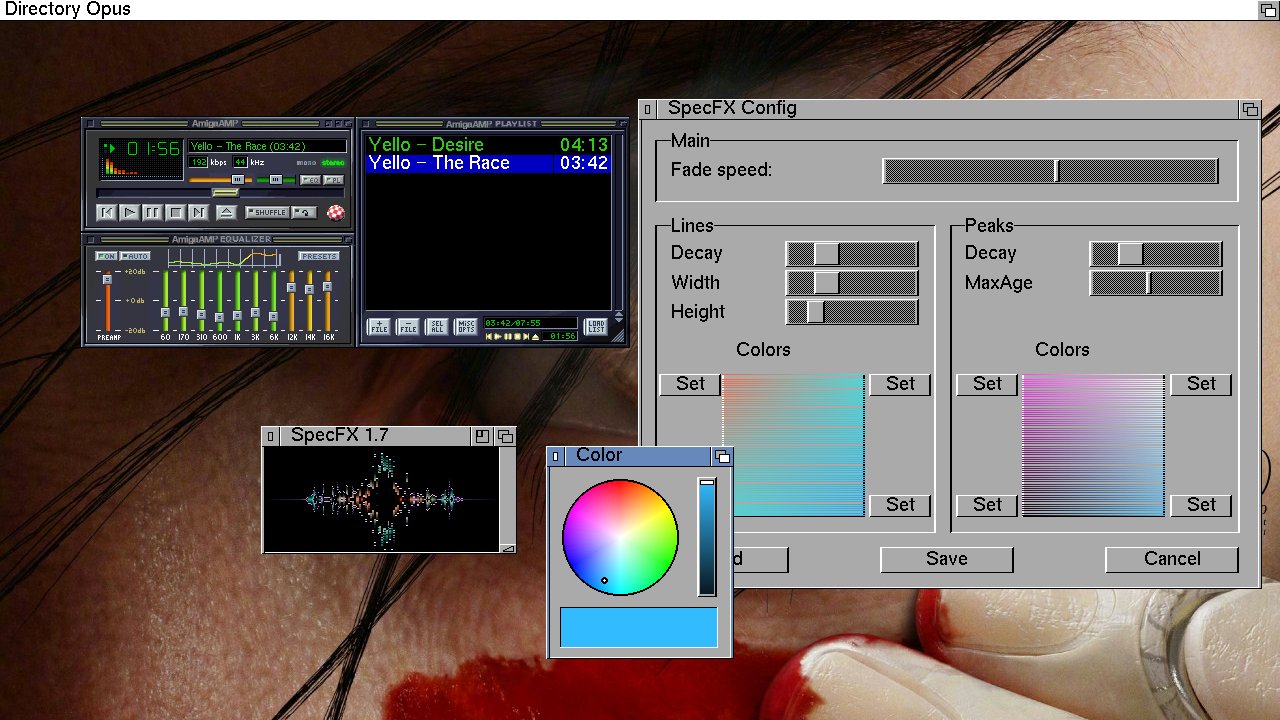The height and width of the screenshot is (720, 1280).
Task: Open equalizer PRESETS
Action: point(319,256)
